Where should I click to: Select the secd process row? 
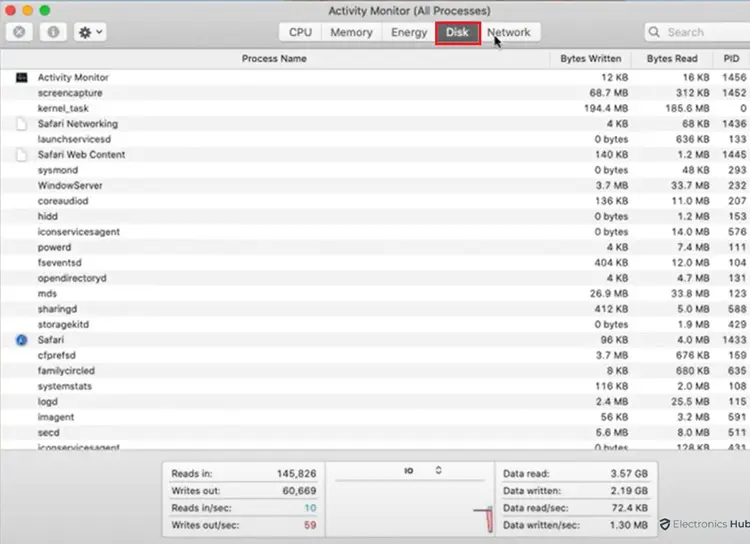coord(375,433)
